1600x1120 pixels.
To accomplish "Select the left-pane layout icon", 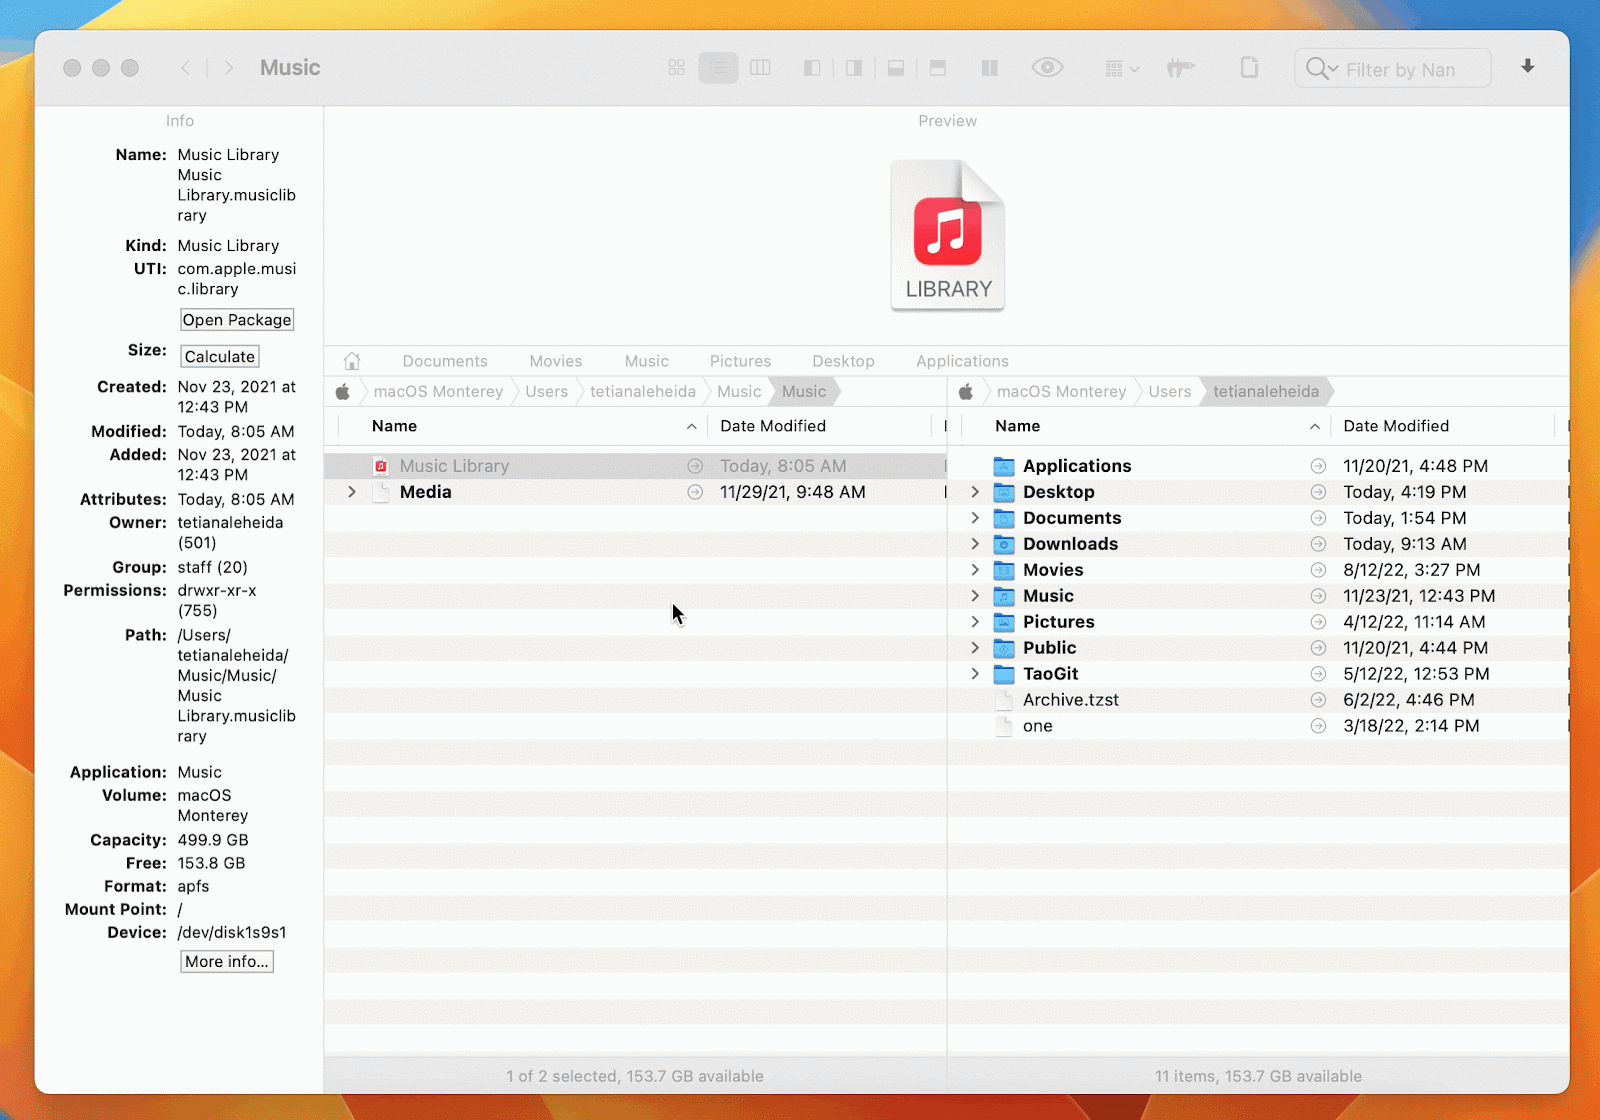I will pyautogui.click(x=812, y=67).
